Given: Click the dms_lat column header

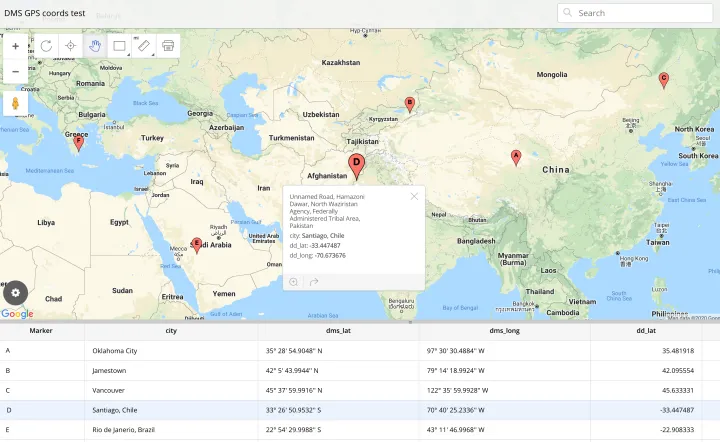Looking at the screenshot, I should (x=338, y=330).
